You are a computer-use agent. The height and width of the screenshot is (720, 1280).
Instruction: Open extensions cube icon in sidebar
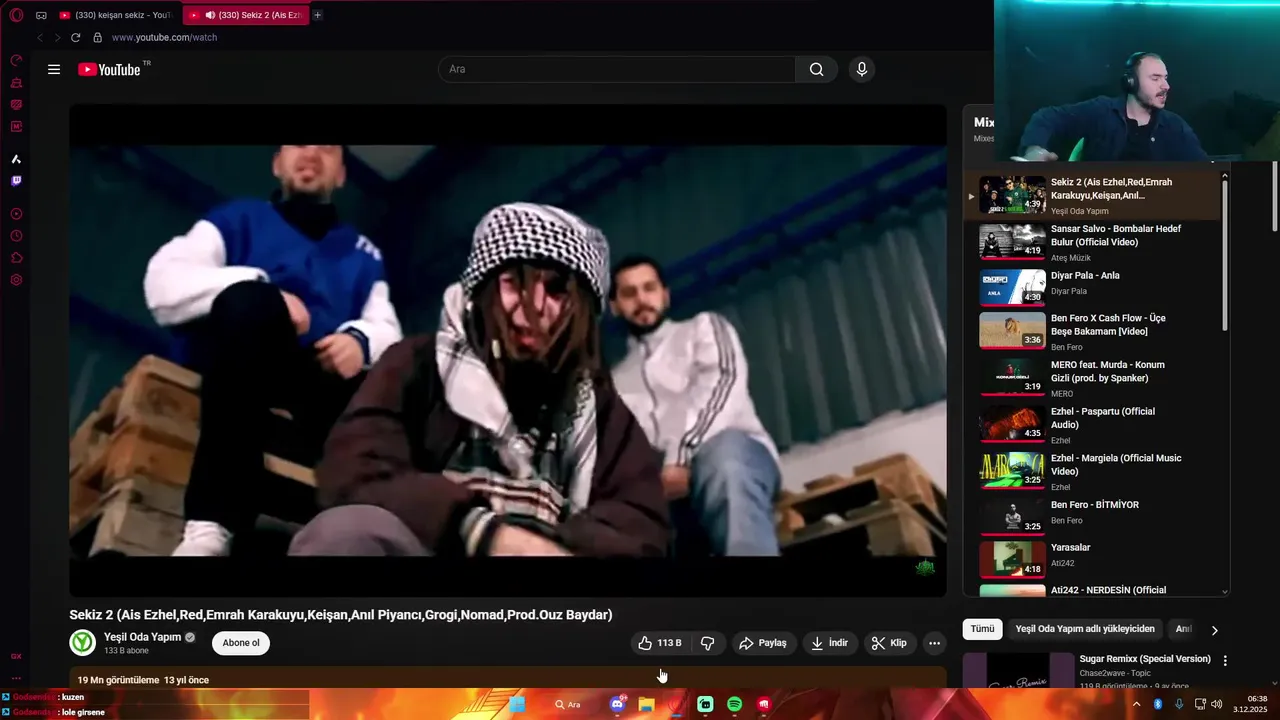coord(16,258)
